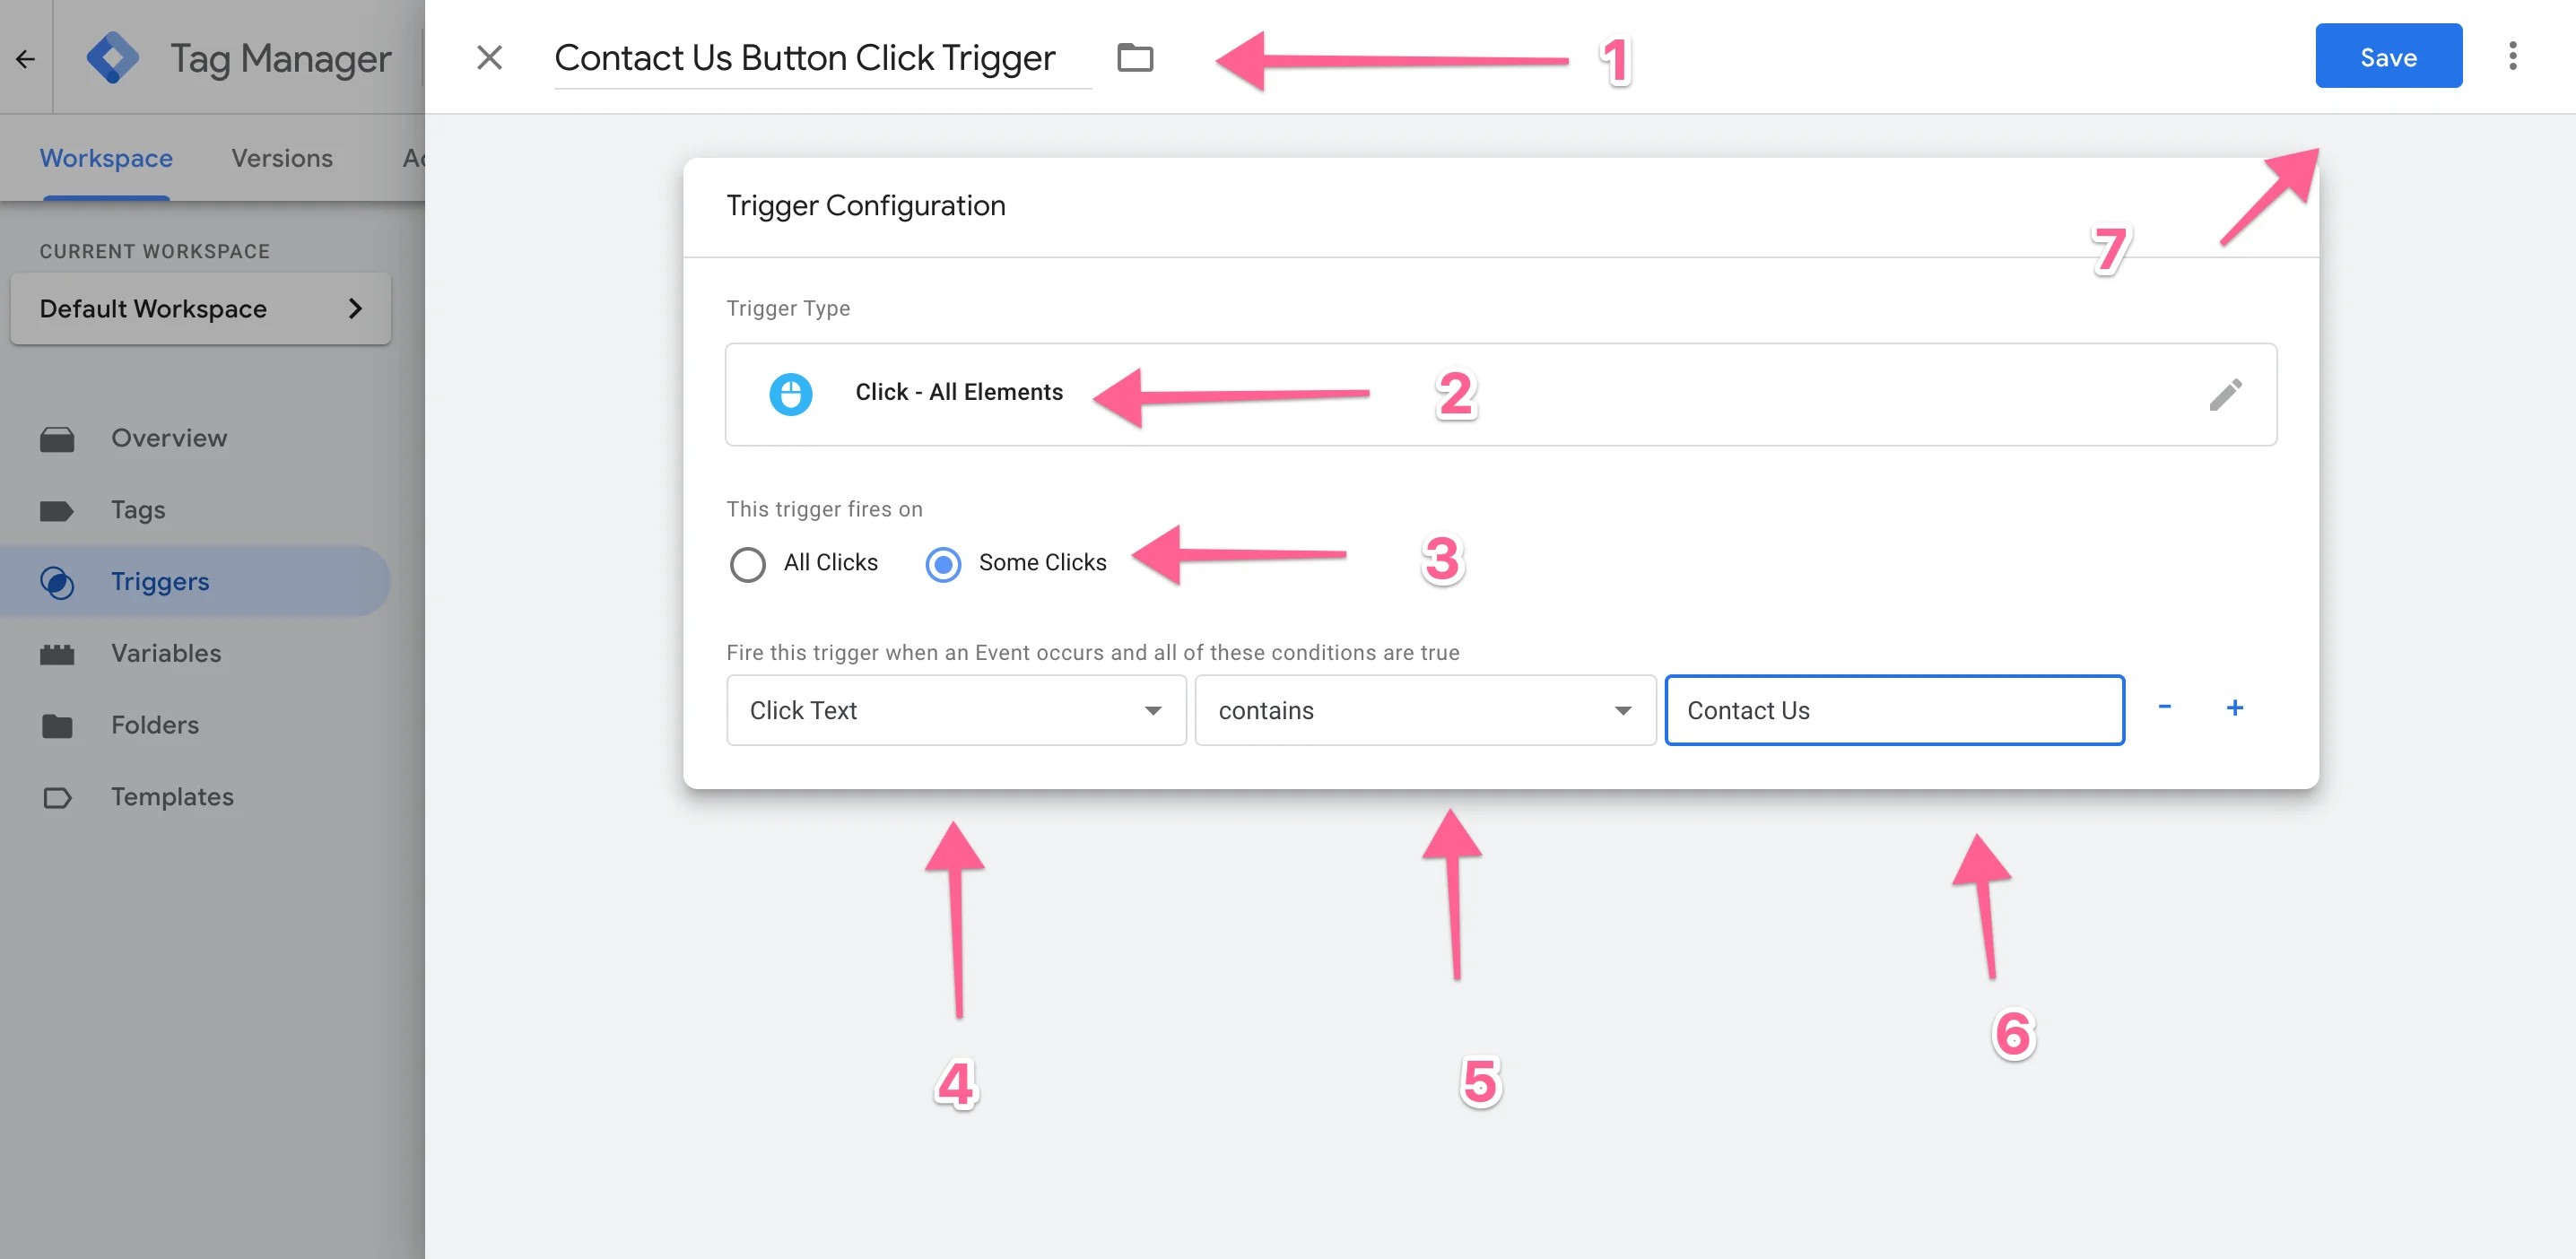Select the Some Clicks radio button

tap(943, 563)
